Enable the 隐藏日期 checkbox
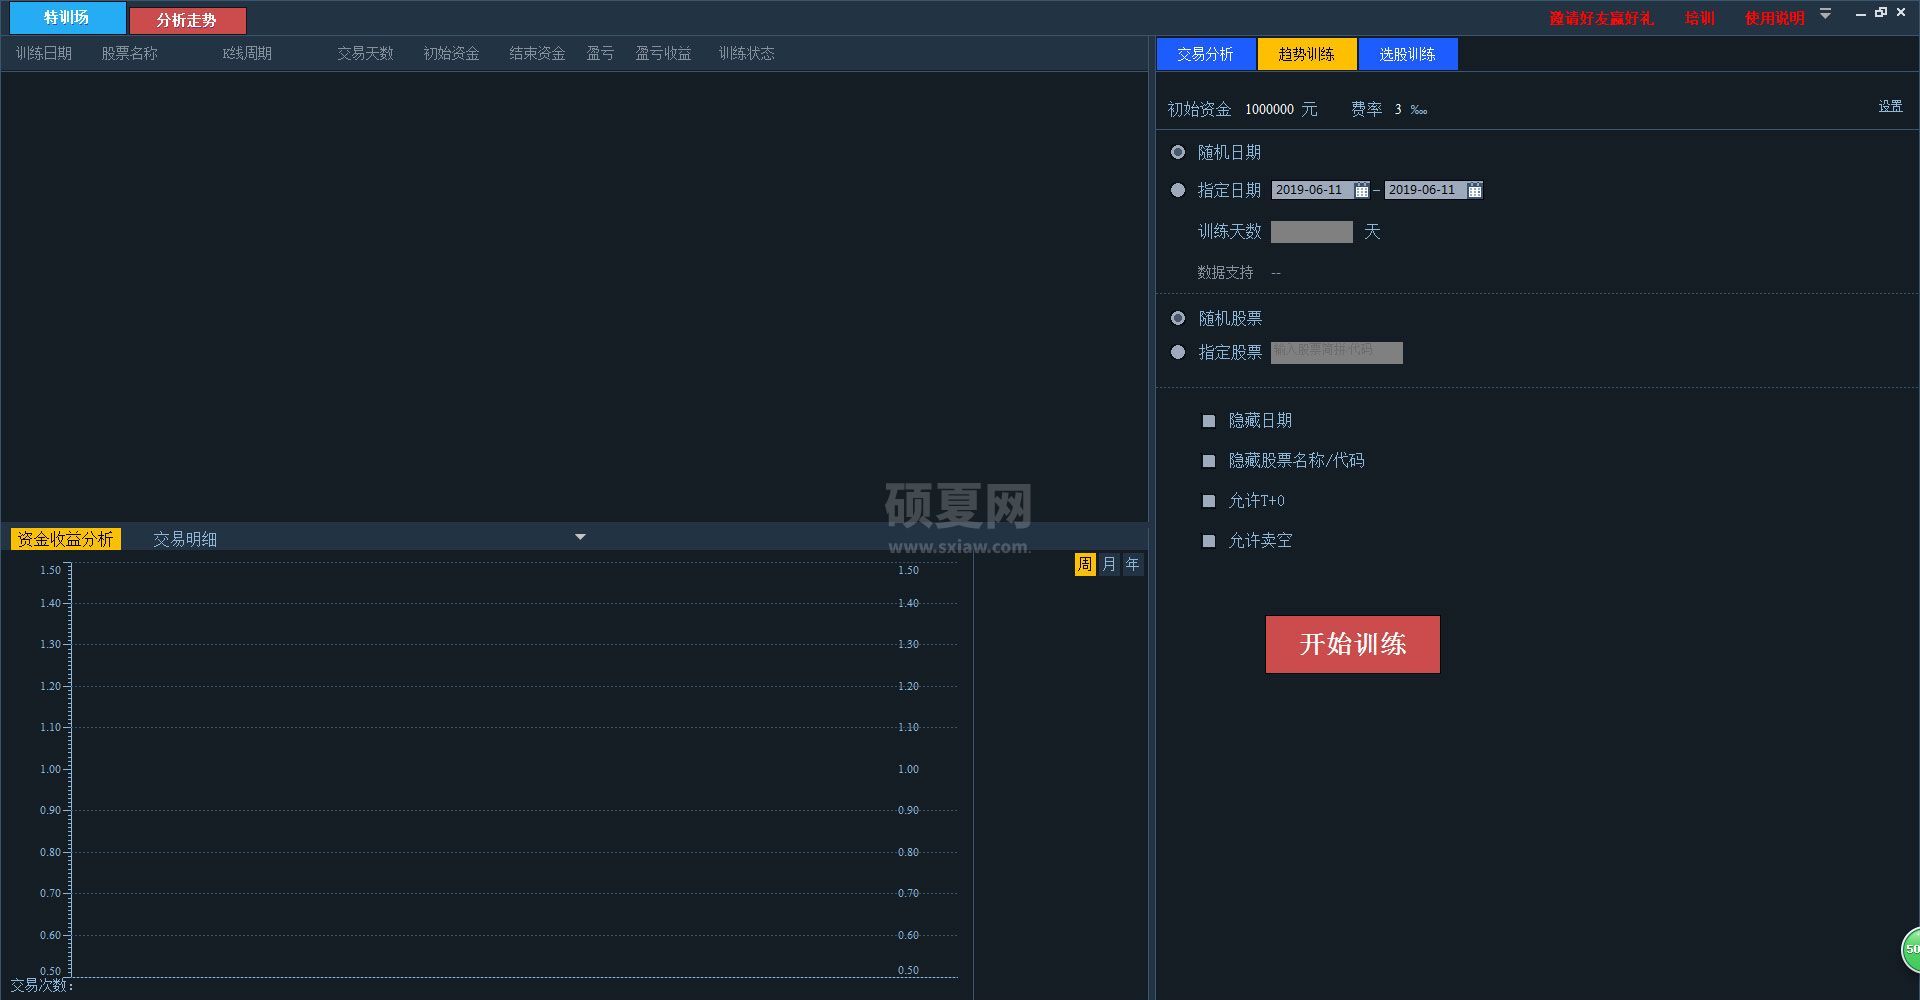This screenshot has width=1920, height=1000. tap(1208, 421)
